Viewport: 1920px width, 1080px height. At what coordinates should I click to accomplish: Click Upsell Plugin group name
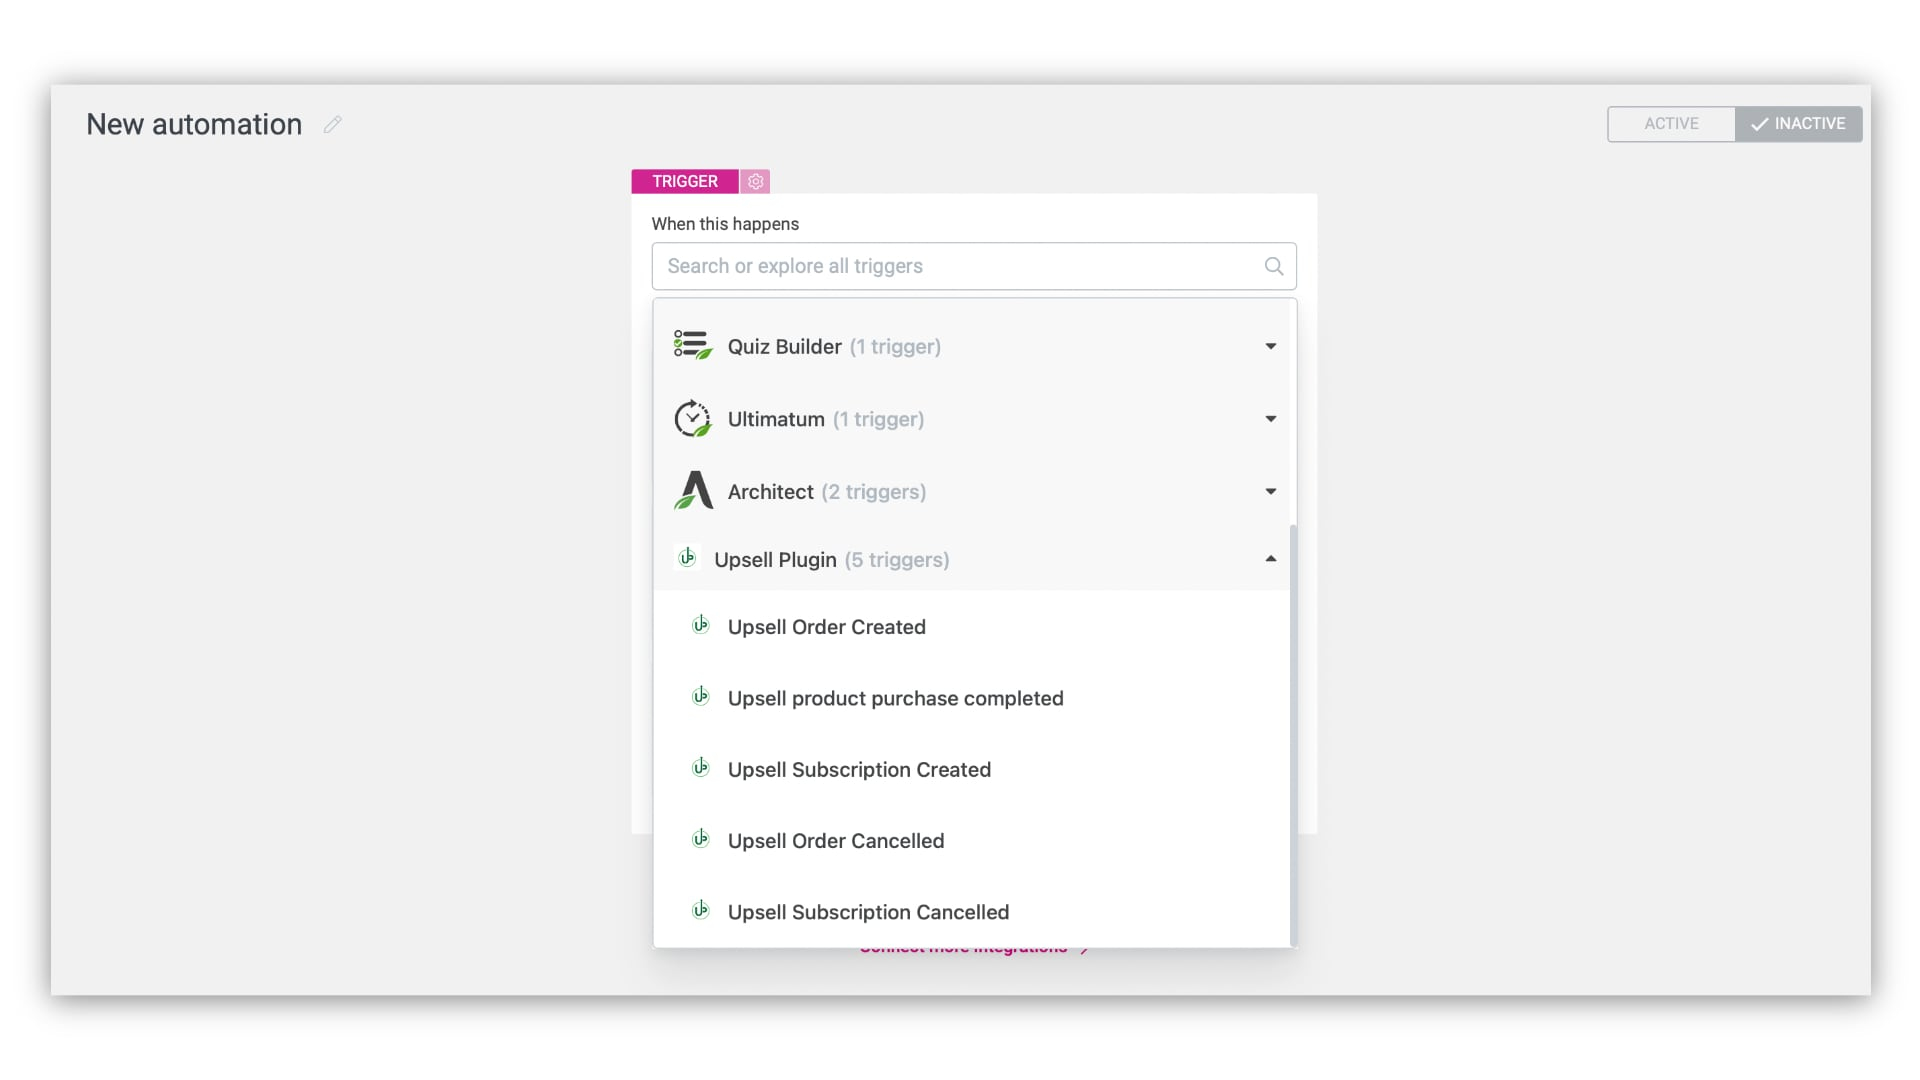tap(775, 560)
